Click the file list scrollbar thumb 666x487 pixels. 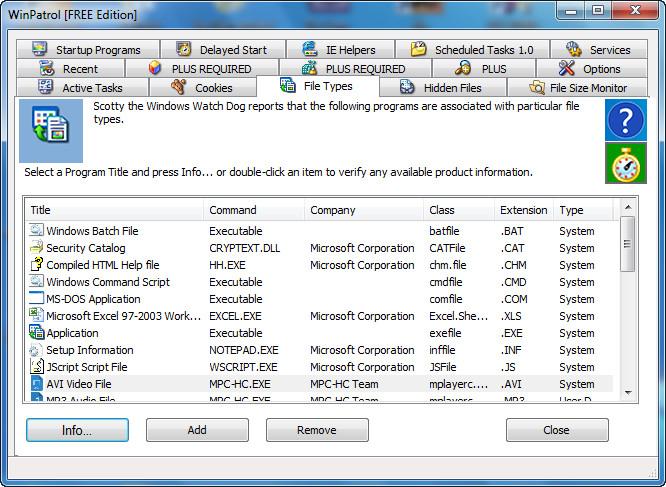point(628,244)
